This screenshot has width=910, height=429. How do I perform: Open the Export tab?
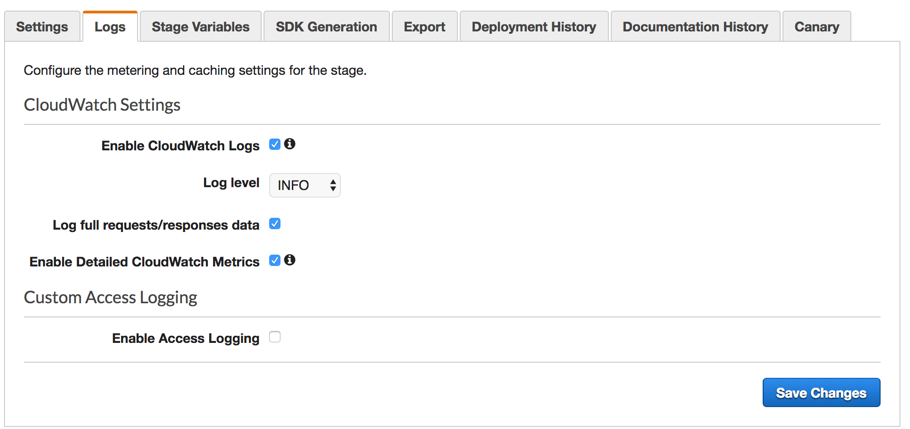pyautogui.click(x=424, y=27)
